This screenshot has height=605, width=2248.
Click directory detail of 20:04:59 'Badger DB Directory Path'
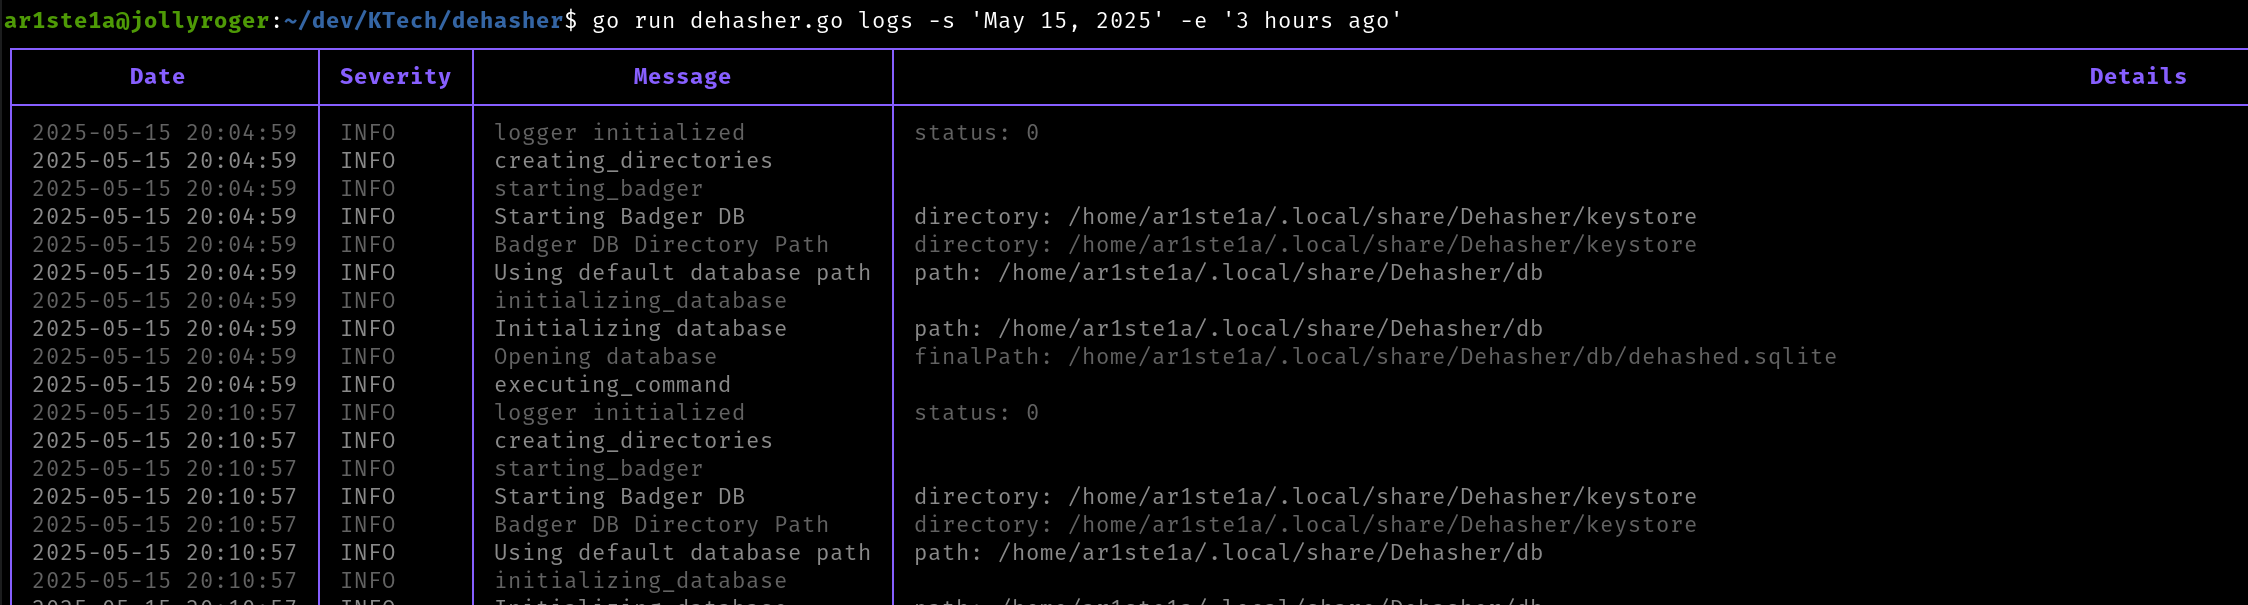(1305, 245)
